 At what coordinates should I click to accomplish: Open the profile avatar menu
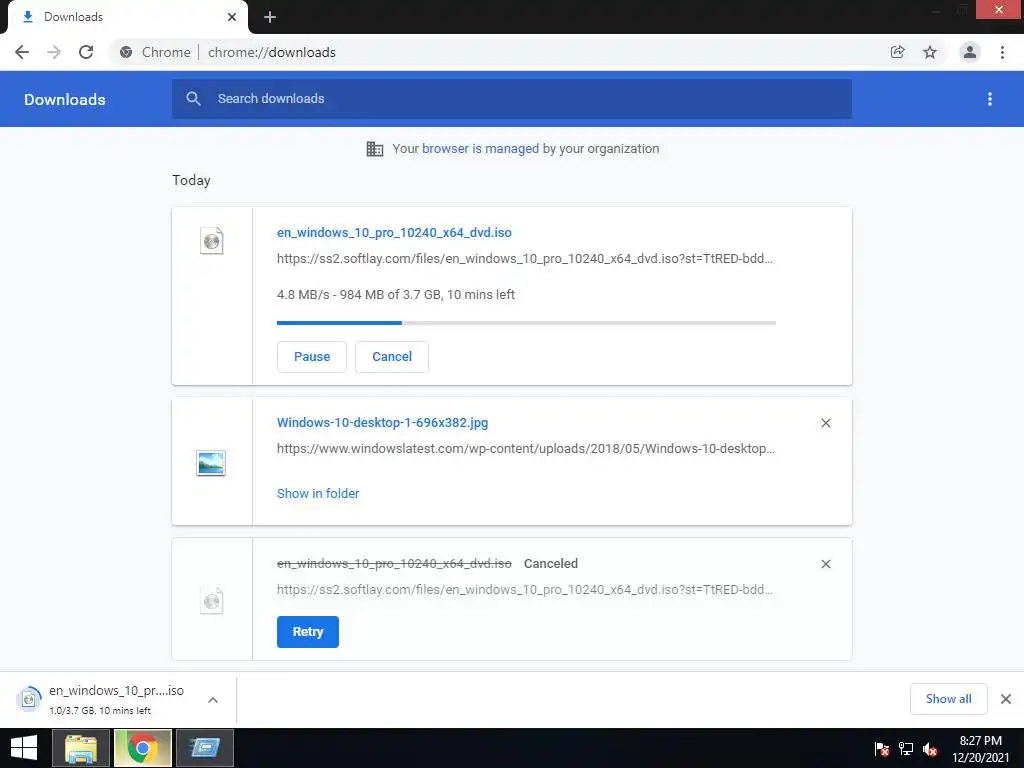[x=970, y=52]
